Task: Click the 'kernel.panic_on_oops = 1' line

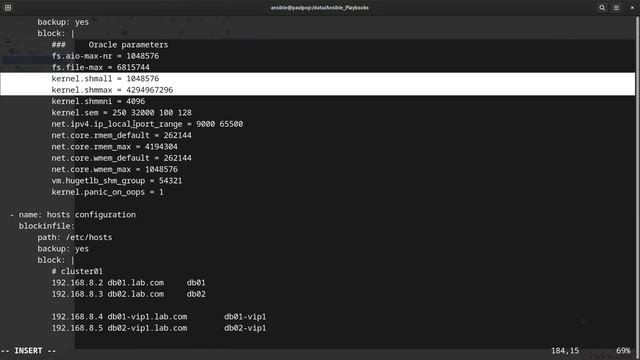Action: coord(107,192)
